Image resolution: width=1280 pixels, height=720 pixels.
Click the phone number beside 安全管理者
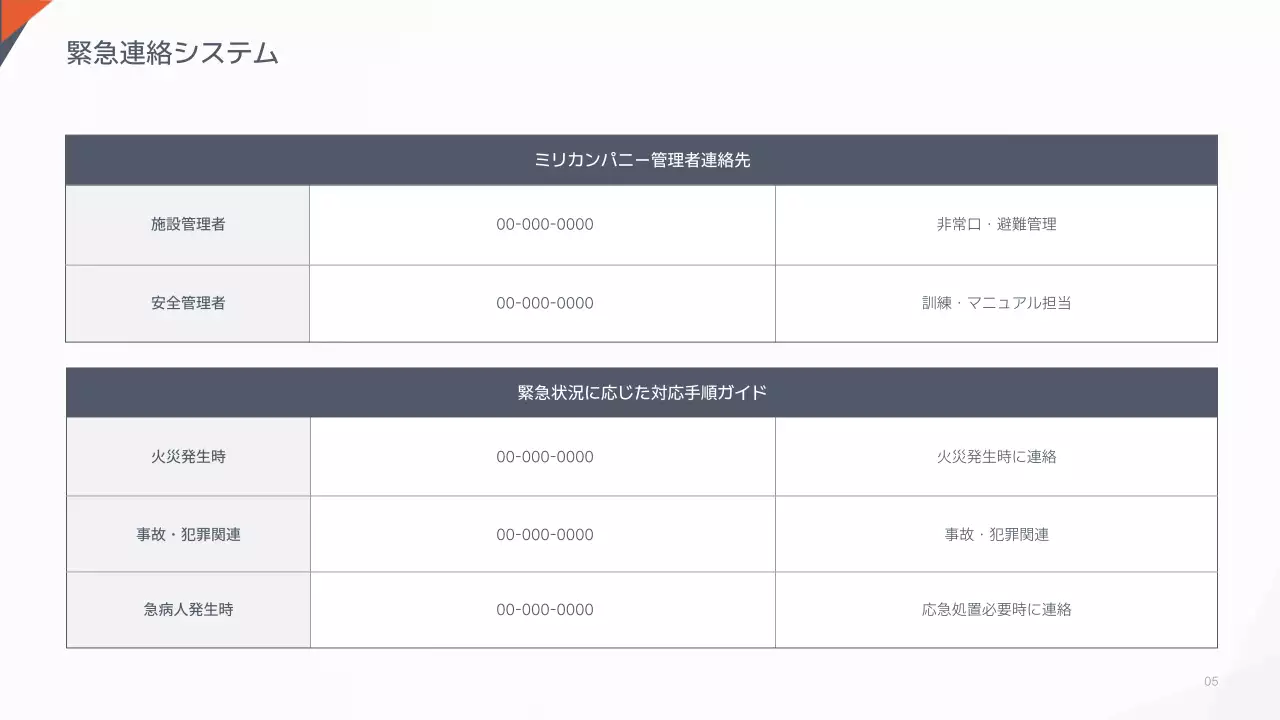tap(544, 303)
